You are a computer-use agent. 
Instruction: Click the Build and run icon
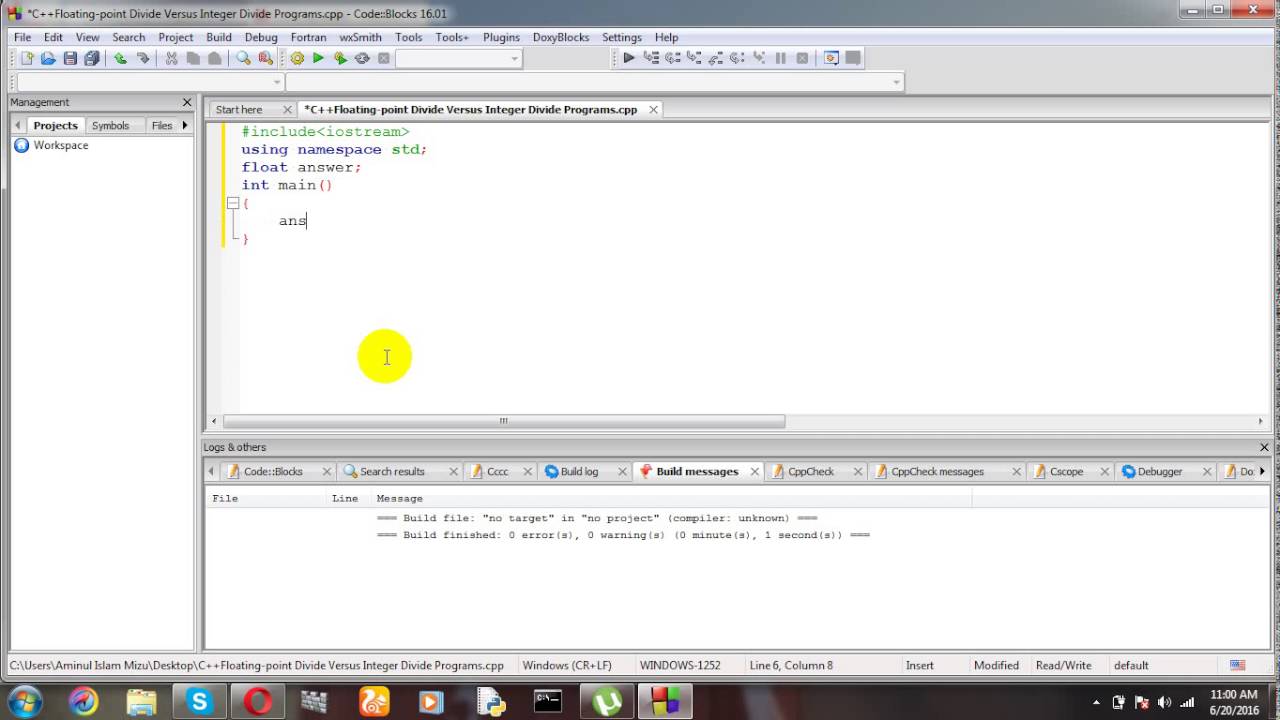(x=340, y=58)
